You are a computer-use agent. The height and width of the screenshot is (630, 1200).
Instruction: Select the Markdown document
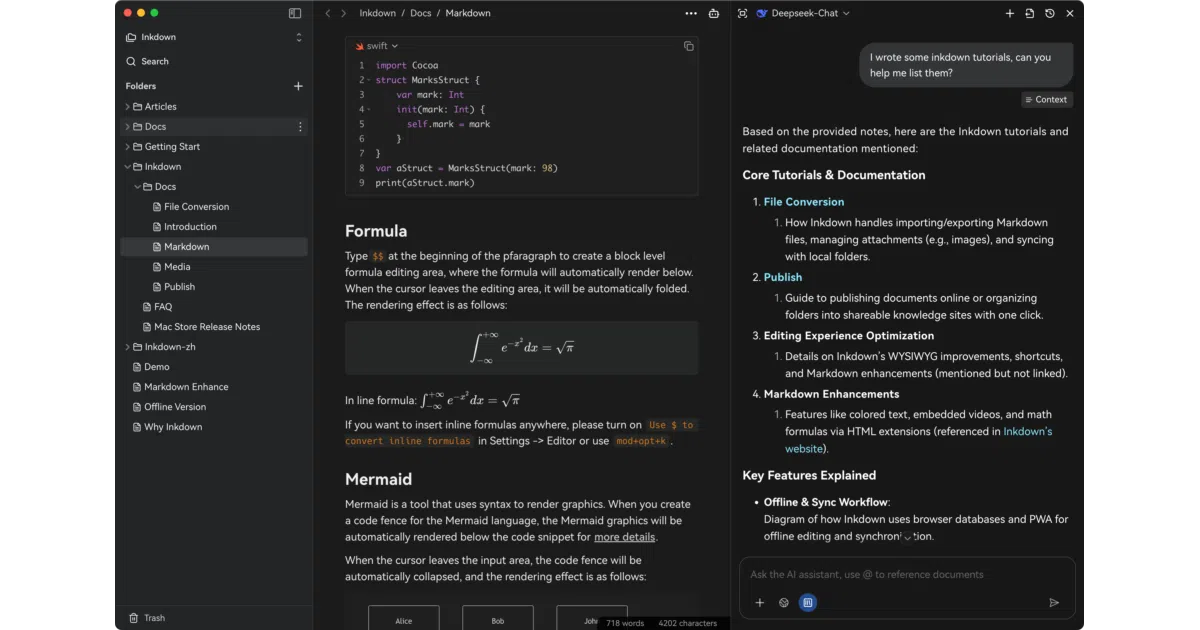[214, 247]
